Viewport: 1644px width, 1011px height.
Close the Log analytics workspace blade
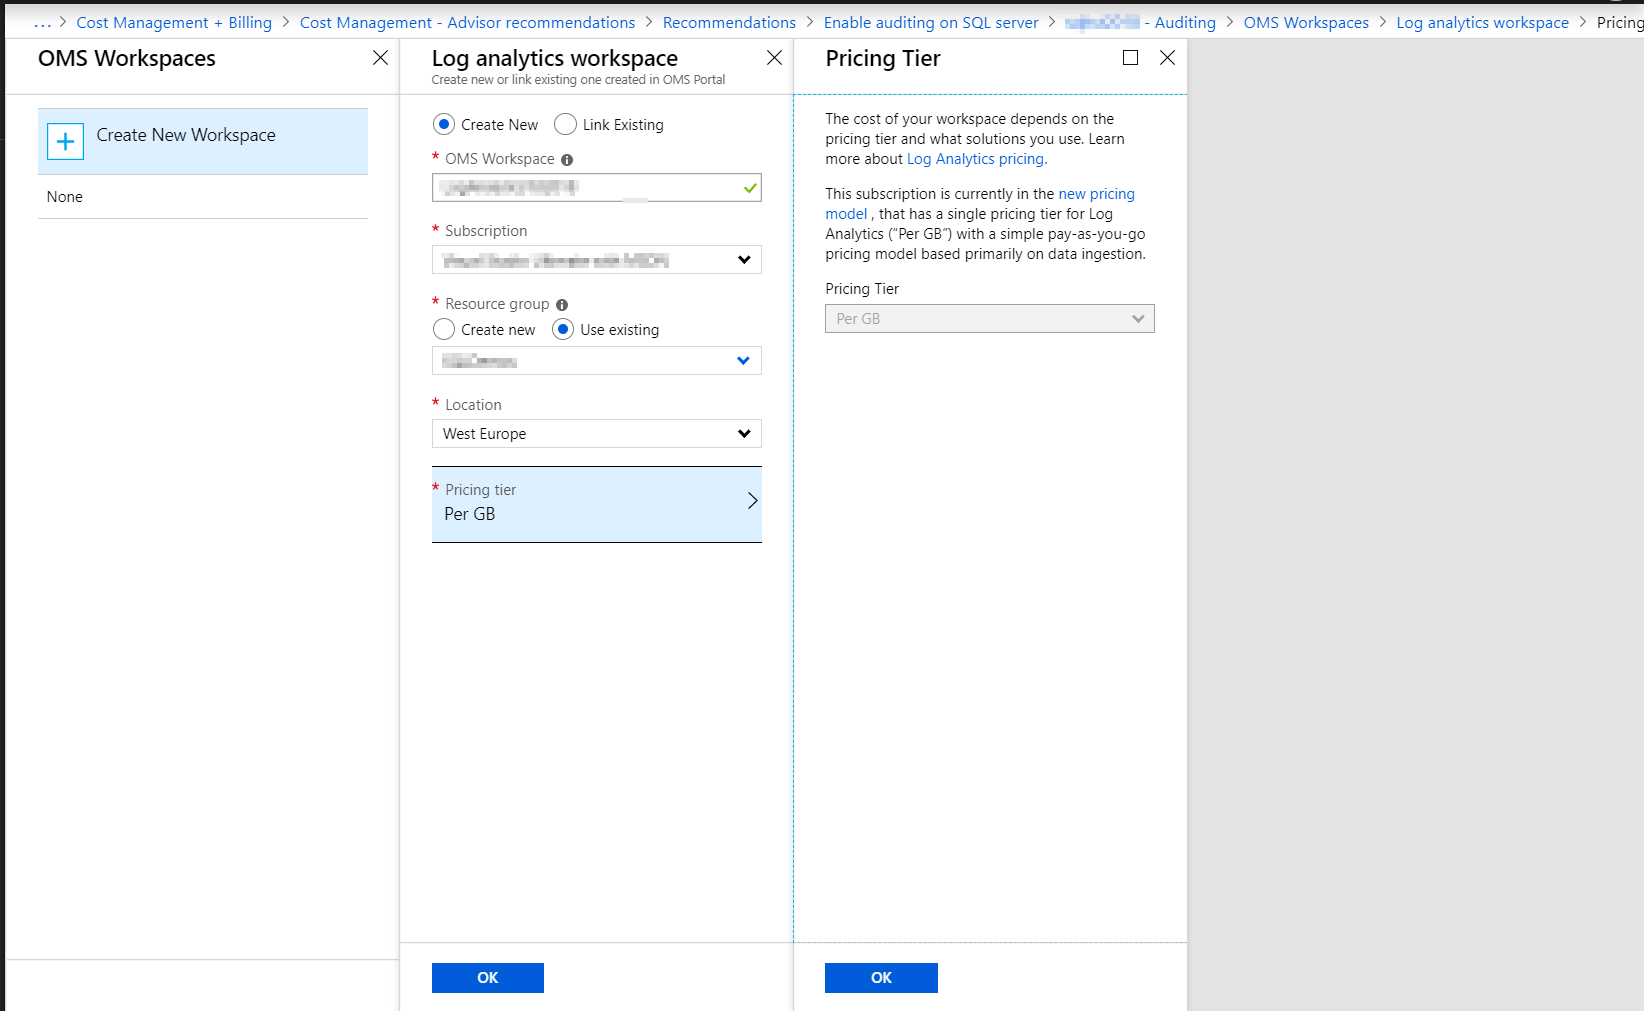click(x=774, y=58)
